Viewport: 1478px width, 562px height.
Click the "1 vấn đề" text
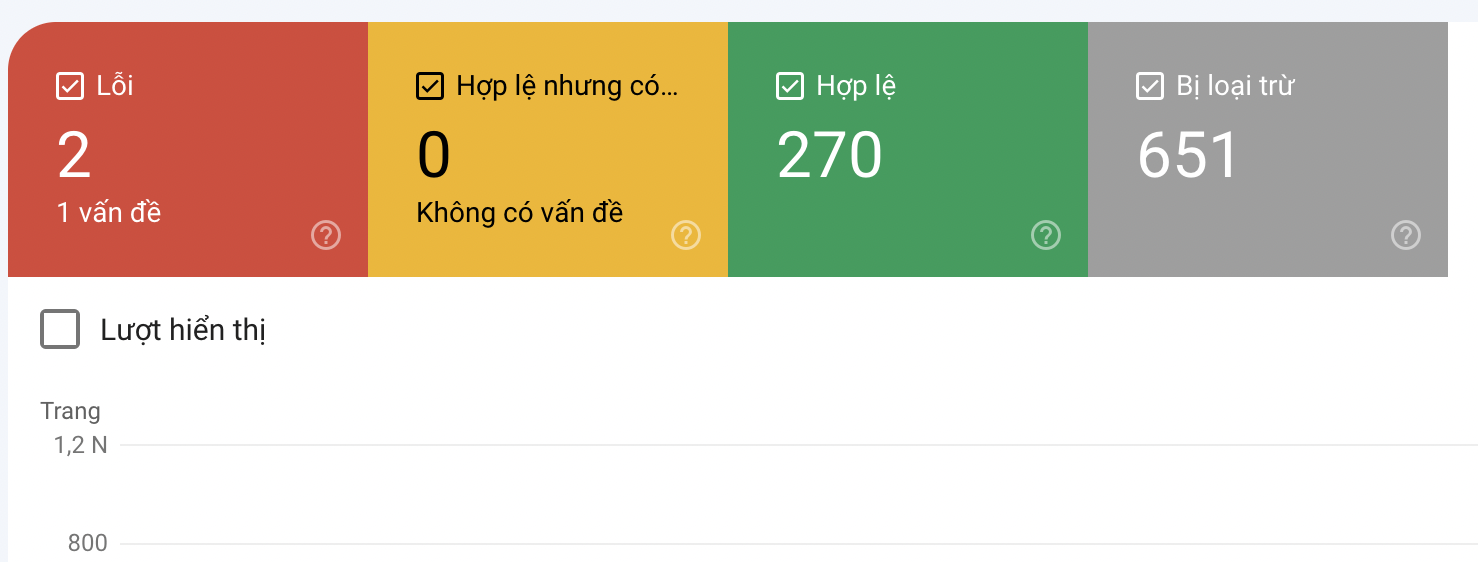[x=109, y=212]
